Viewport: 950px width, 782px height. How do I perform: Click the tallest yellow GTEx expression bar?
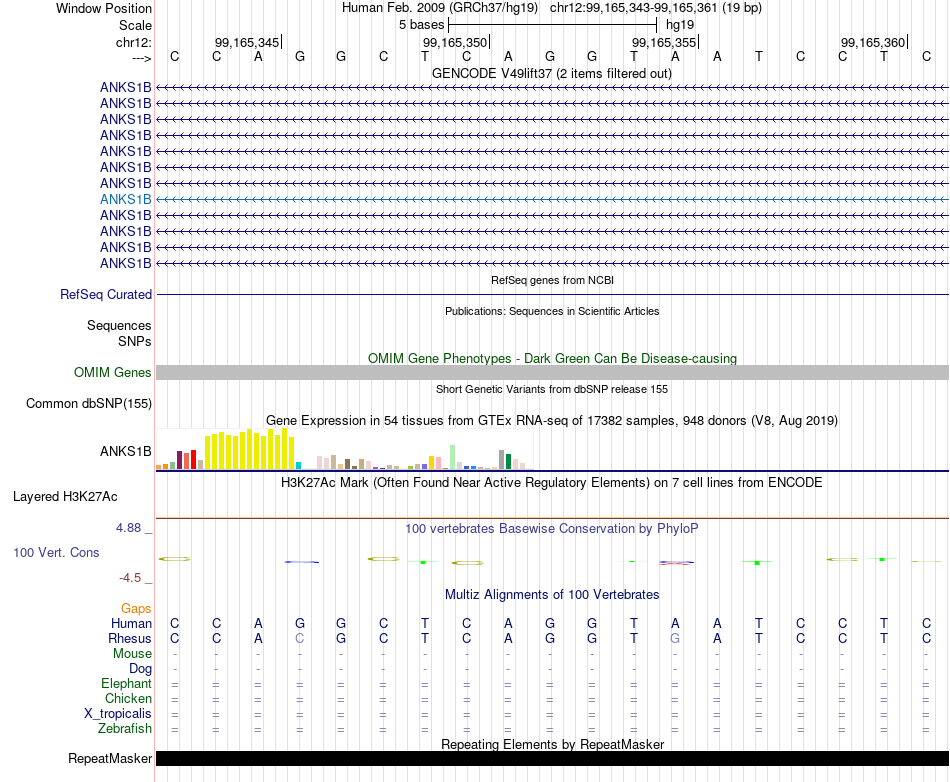[x=284, y=449]
